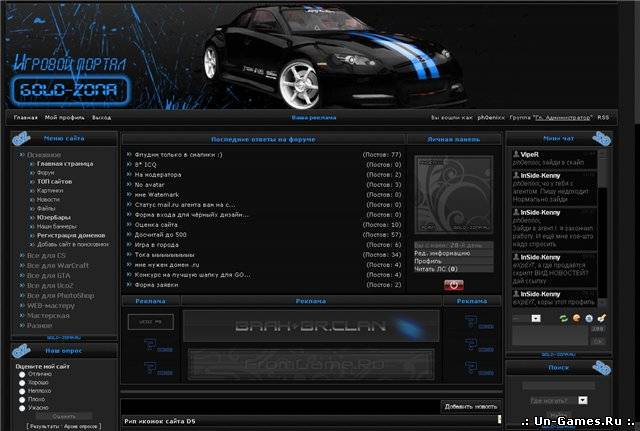Go to 'Главная' in top navigation
640x431 pixels.
[25, 117]
